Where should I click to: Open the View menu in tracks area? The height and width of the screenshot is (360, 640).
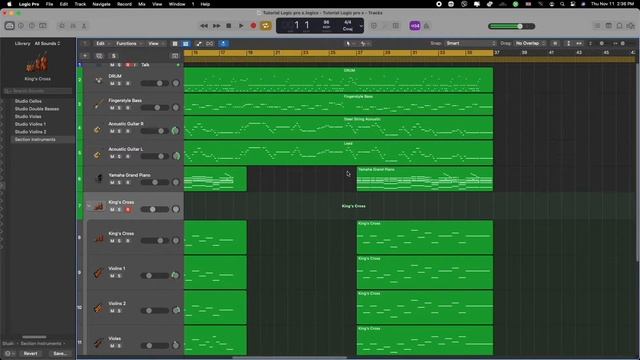point(156,44)
